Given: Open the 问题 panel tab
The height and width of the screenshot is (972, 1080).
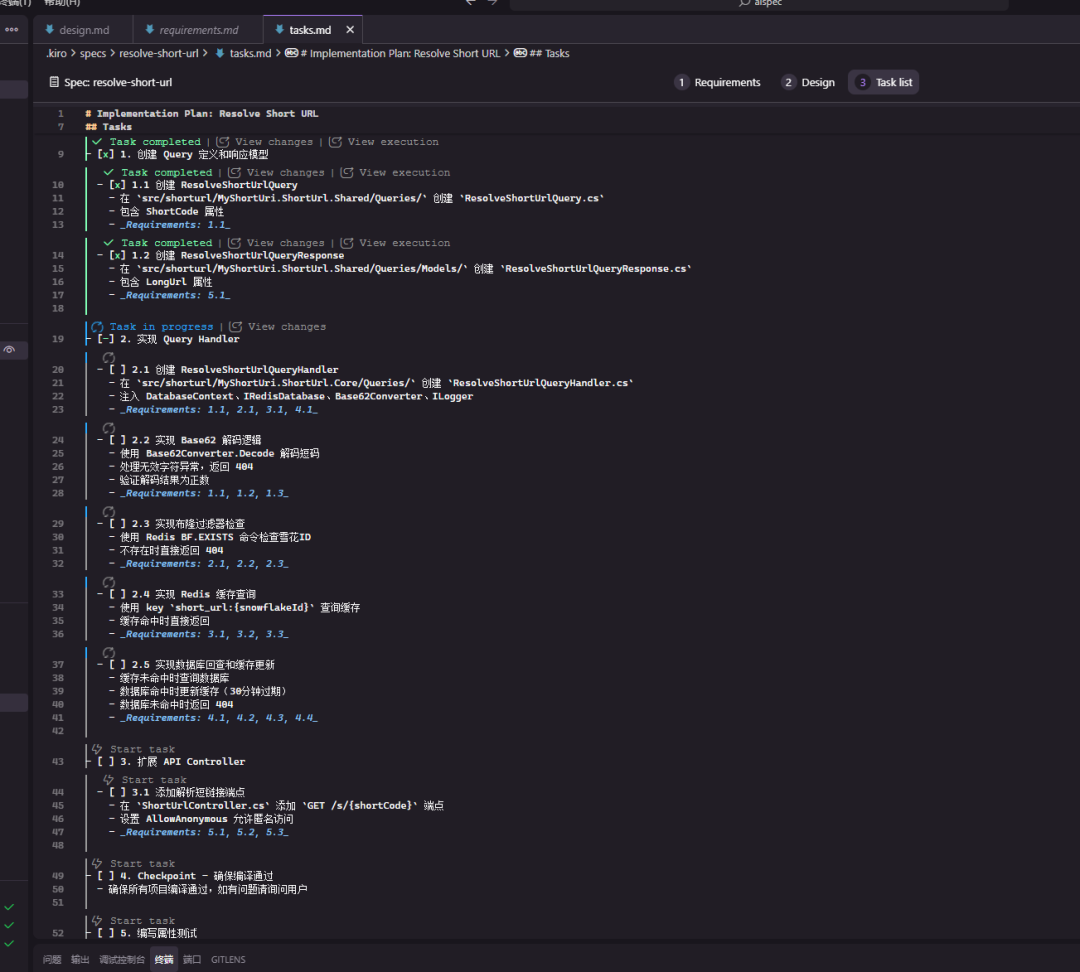Looking at the screenshot, I should [x=52, y=960].
